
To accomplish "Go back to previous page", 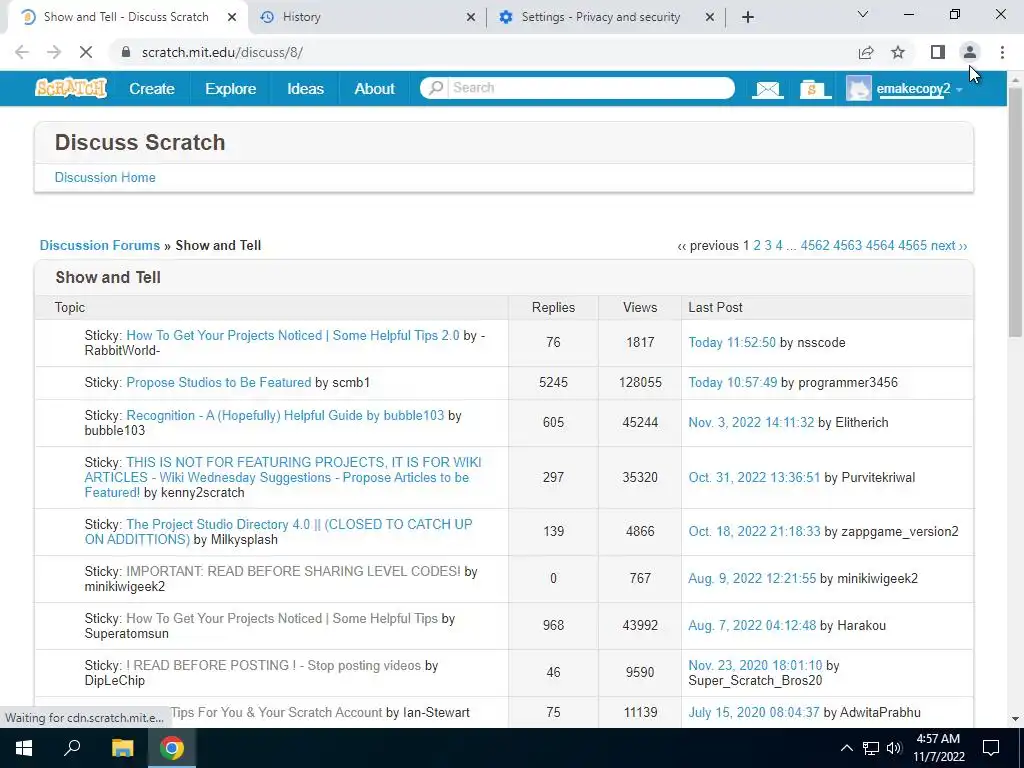I will tap(22, 52).
